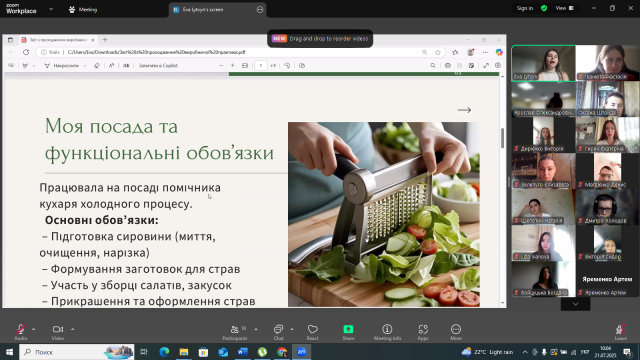Screen dimensions: 640x360
Task: Open the weather widget 22°C Light rain
Action: [x=487, y=352]
